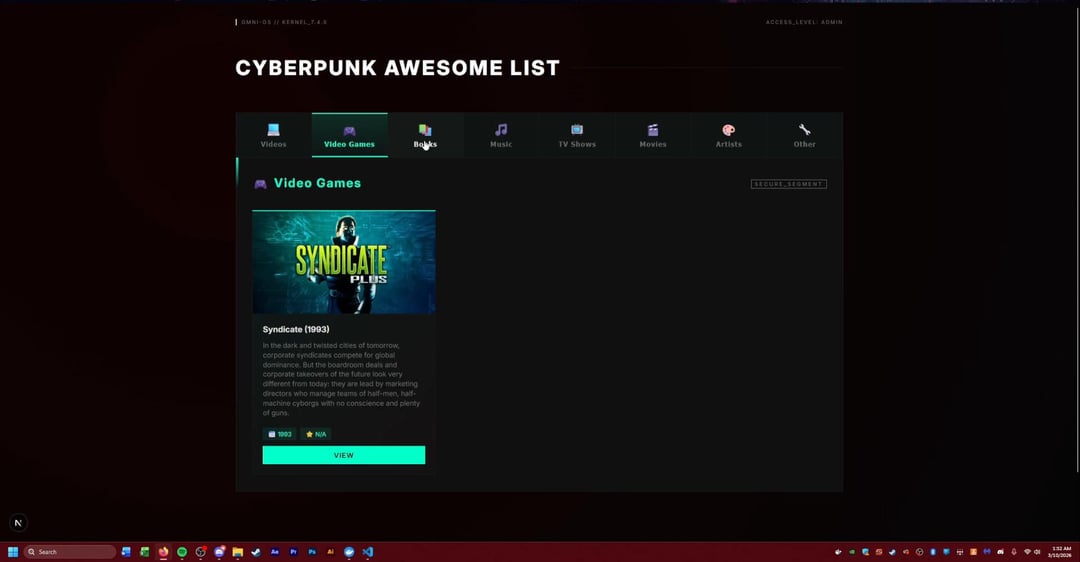The image size is (1080, 562).
Task: Click the Syndicate (1993) title
Action: pyautogui.click(x=296, y=329)
